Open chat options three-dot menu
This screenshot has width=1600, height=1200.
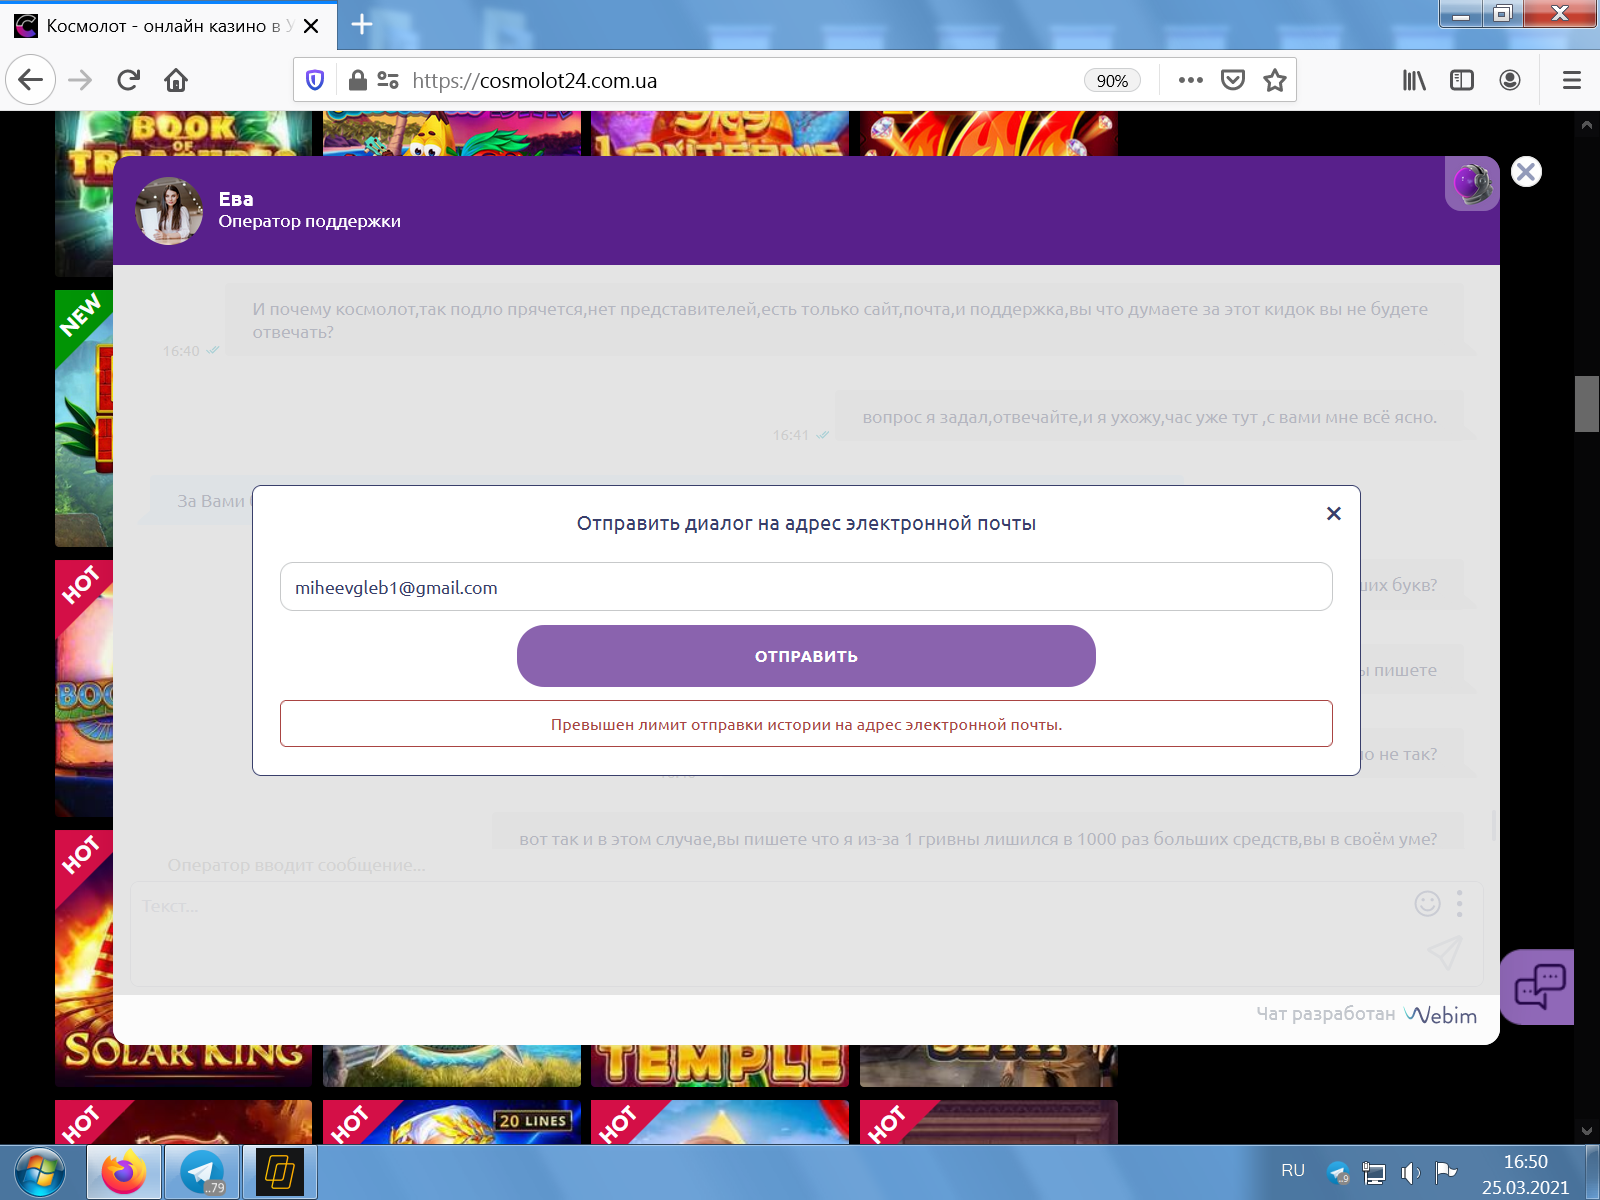click(1460, 904)
